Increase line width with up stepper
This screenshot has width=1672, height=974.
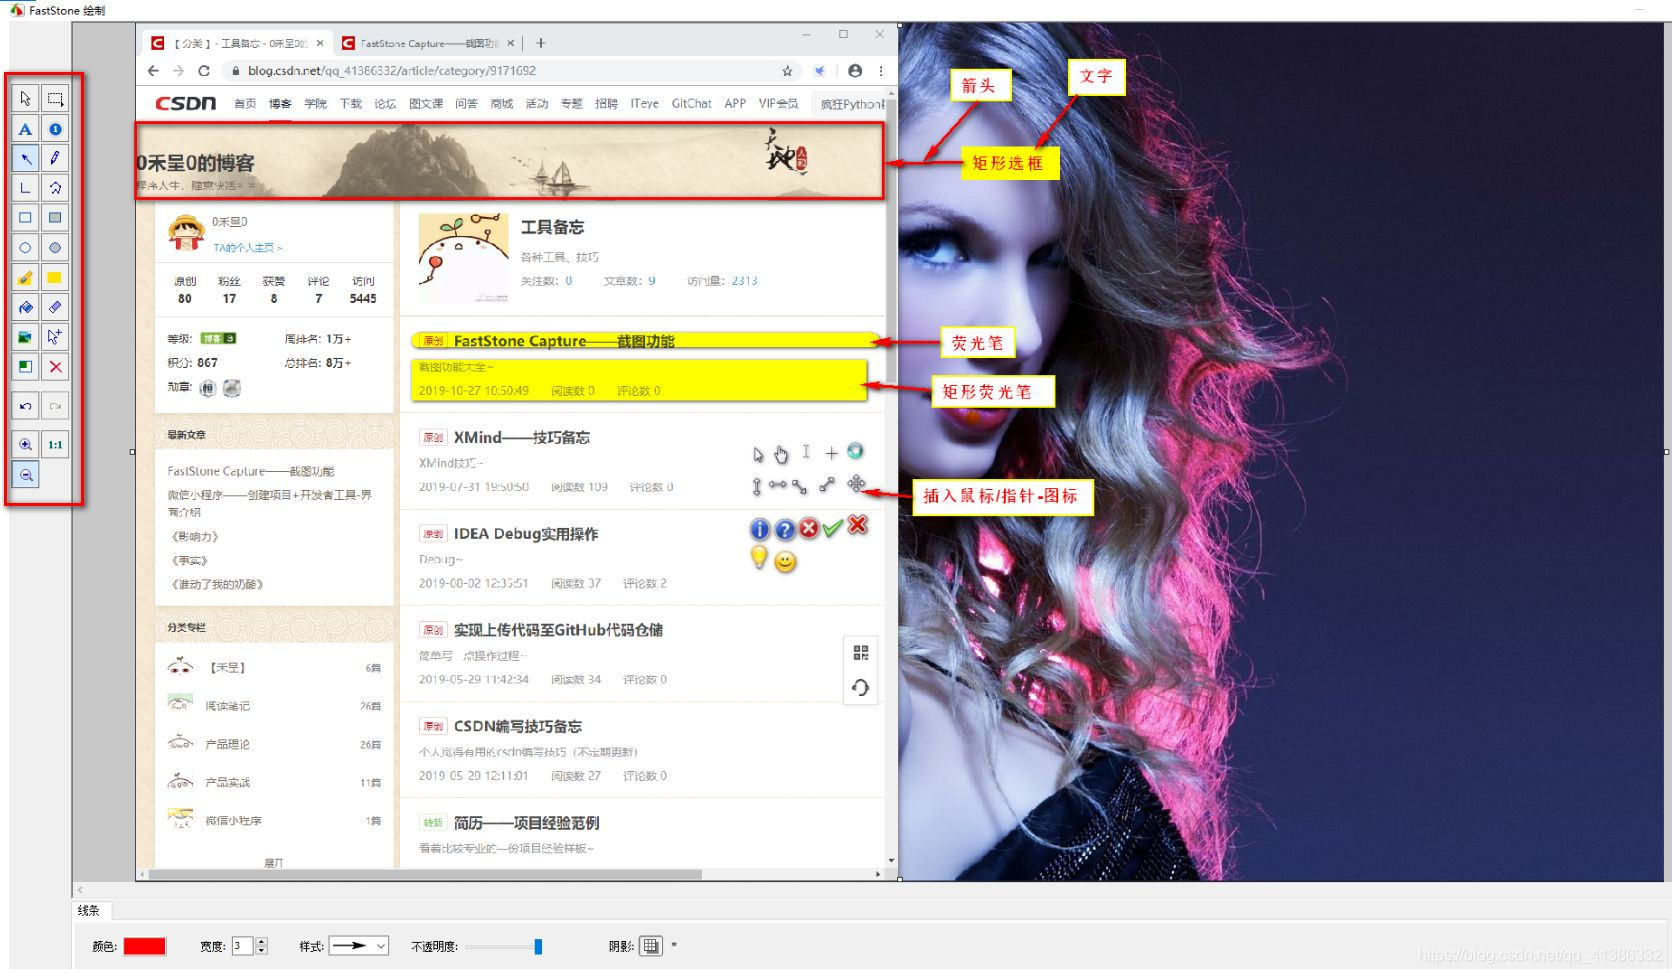click(x=262, y=942)
